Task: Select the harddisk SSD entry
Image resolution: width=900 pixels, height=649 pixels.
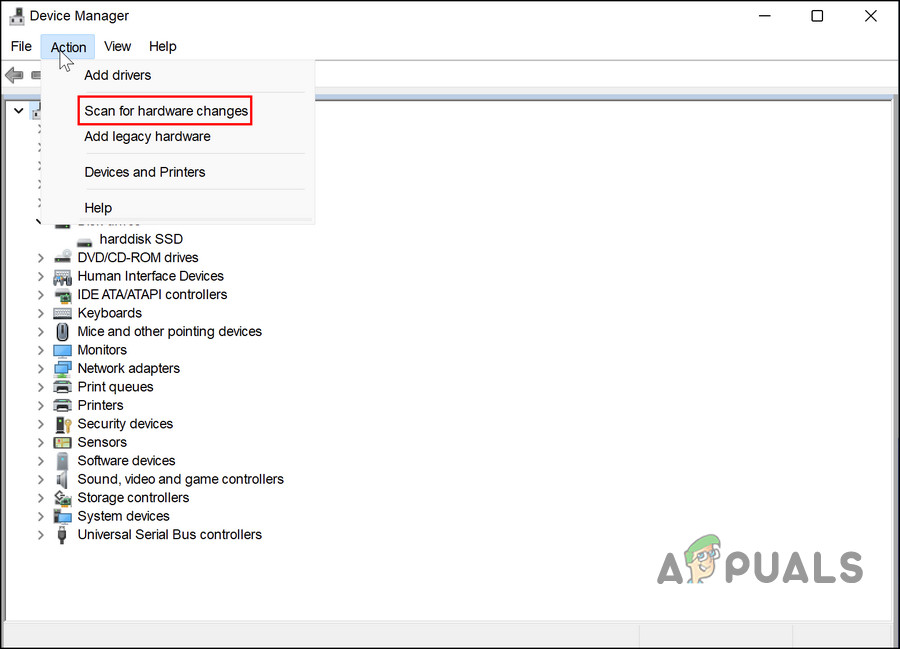Action: pos(141,239)
